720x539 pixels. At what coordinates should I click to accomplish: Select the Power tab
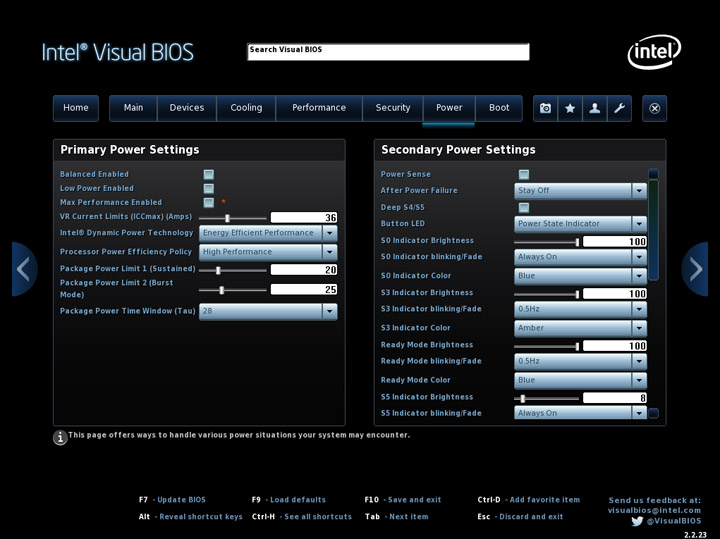tap(449, 108)
